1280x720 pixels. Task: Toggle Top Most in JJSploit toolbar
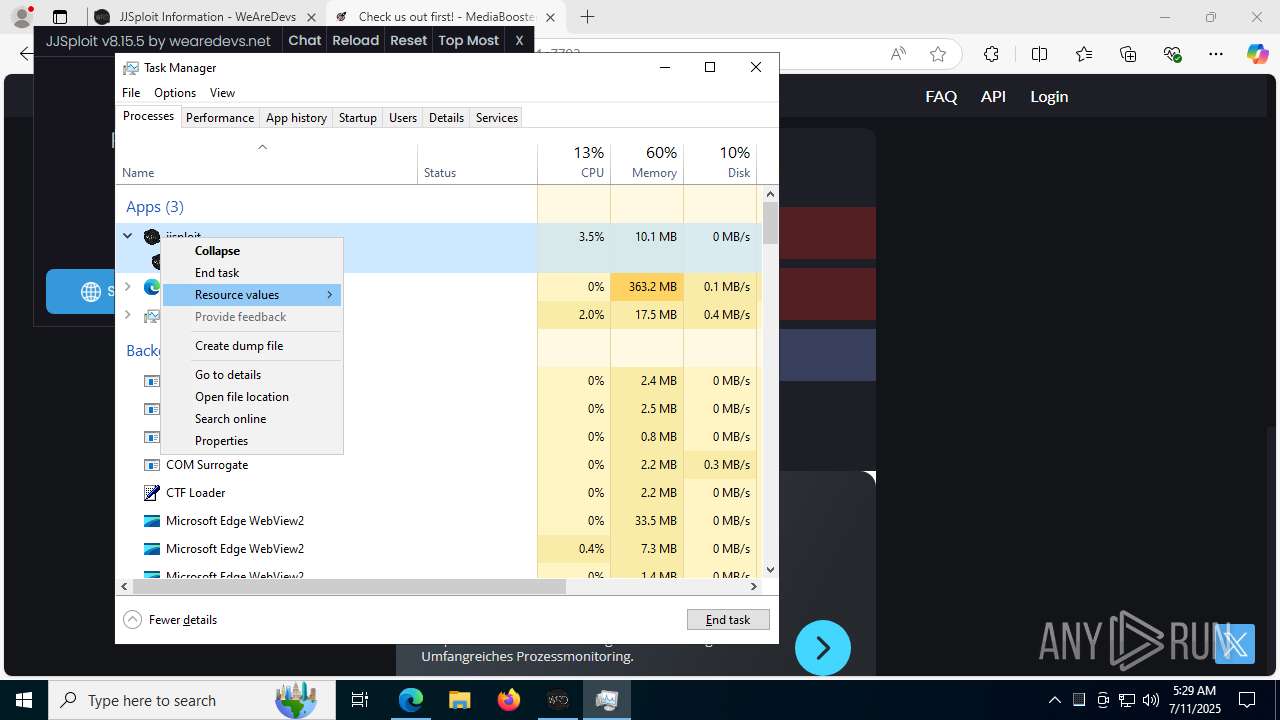[x=468, y=40]
